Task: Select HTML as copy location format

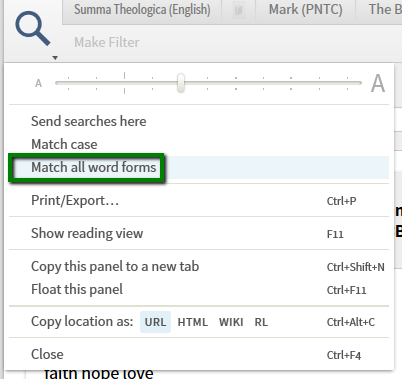Action: point(193,322)
